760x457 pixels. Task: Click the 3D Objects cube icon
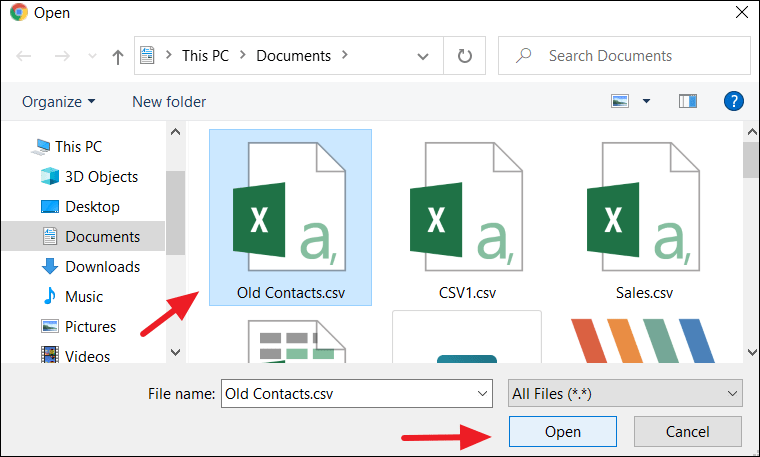(x=49, y=176)
